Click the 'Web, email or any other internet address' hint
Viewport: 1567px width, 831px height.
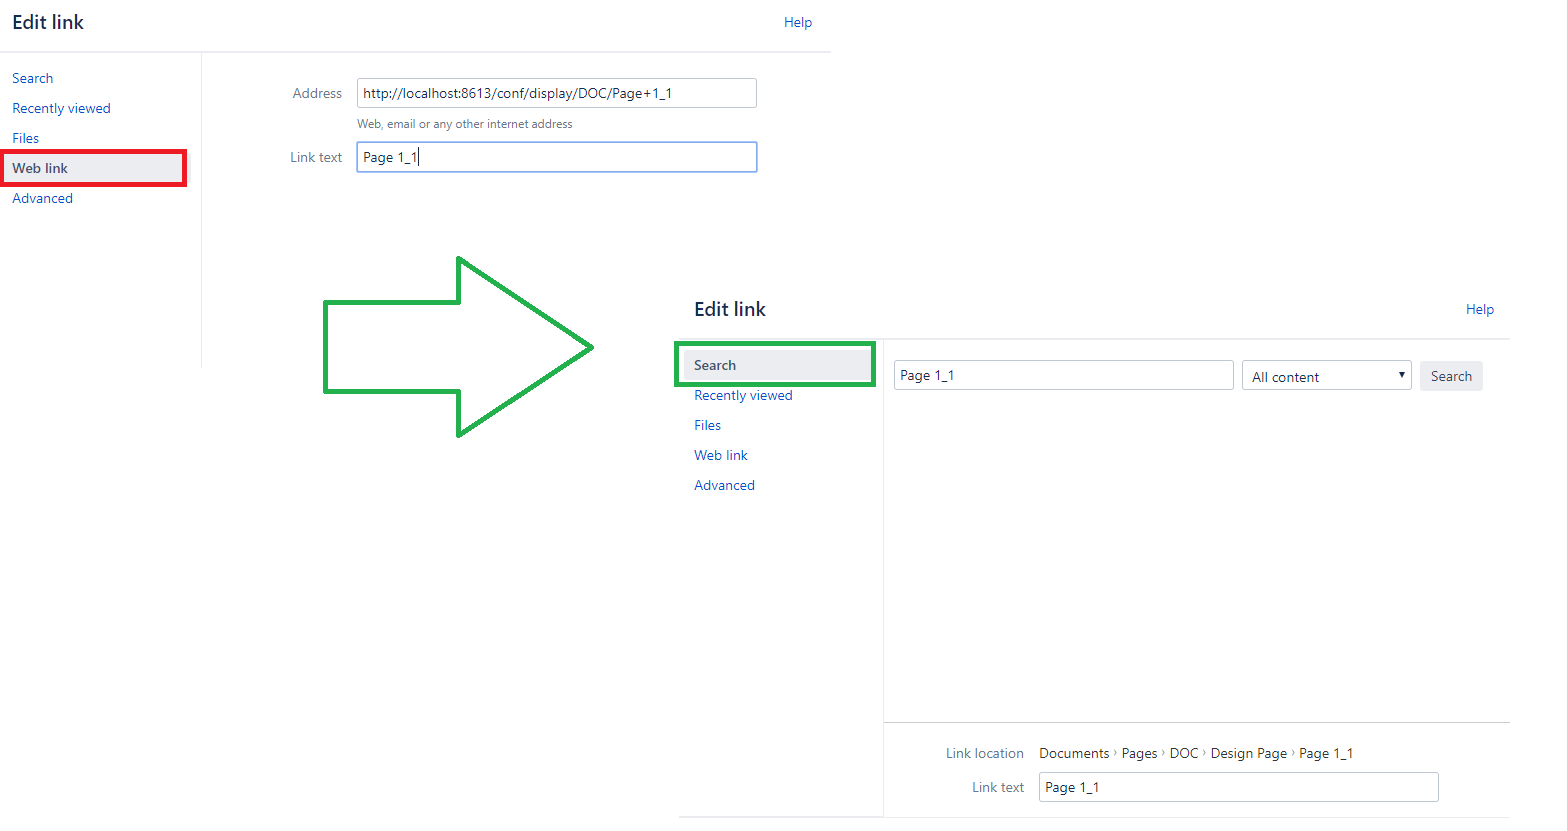click(x=465, y=124)
